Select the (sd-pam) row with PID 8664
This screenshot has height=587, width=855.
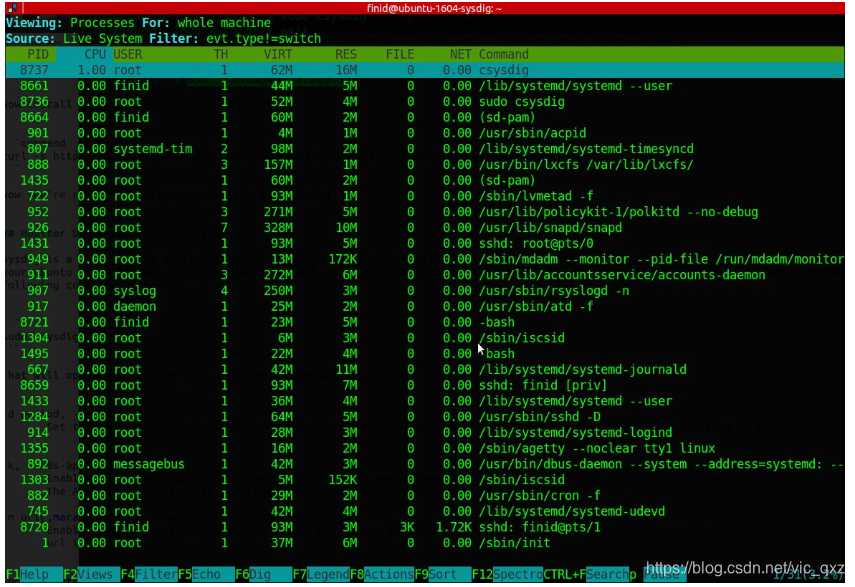pos(425,118)
